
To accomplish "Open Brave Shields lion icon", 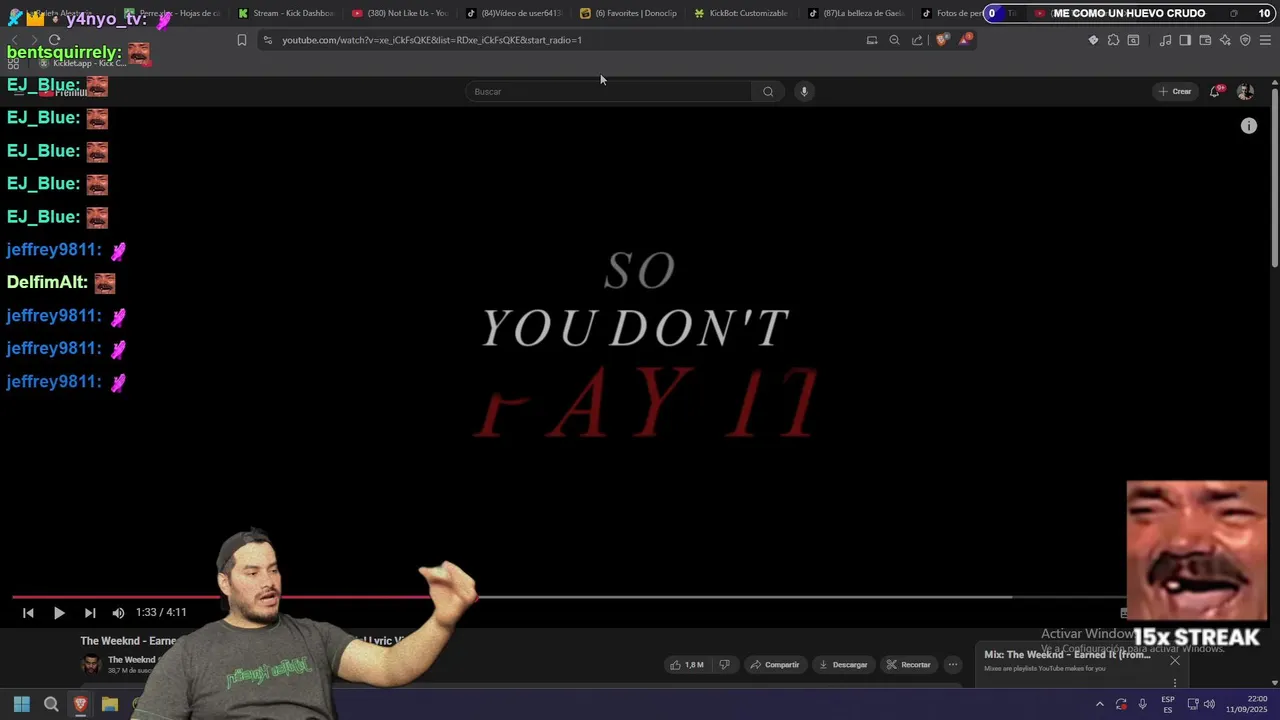I will tap(942, 40).
